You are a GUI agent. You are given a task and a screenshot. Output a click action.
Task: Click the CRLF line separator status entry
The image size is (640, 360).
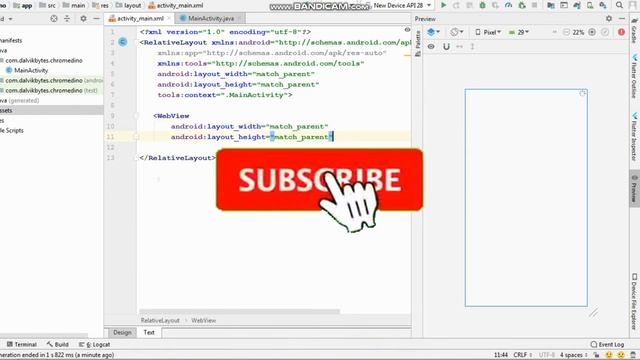(x=522, y=355)
